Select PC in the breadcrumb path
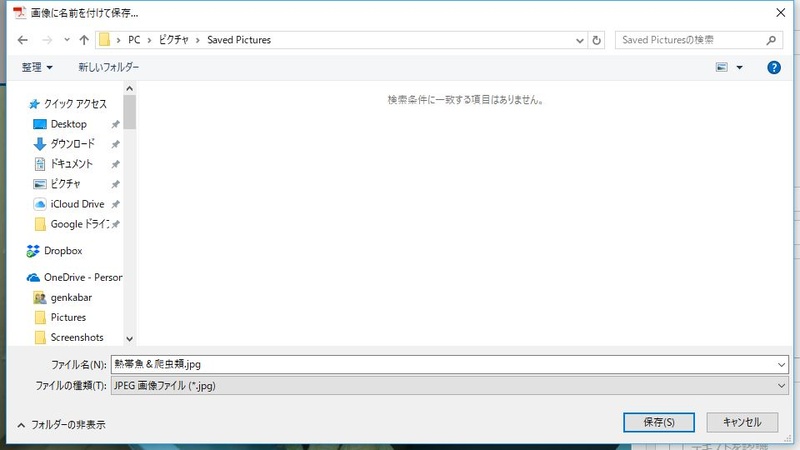Image resolution: width=800 pixels, height=450 pixels. click(134, 40)
